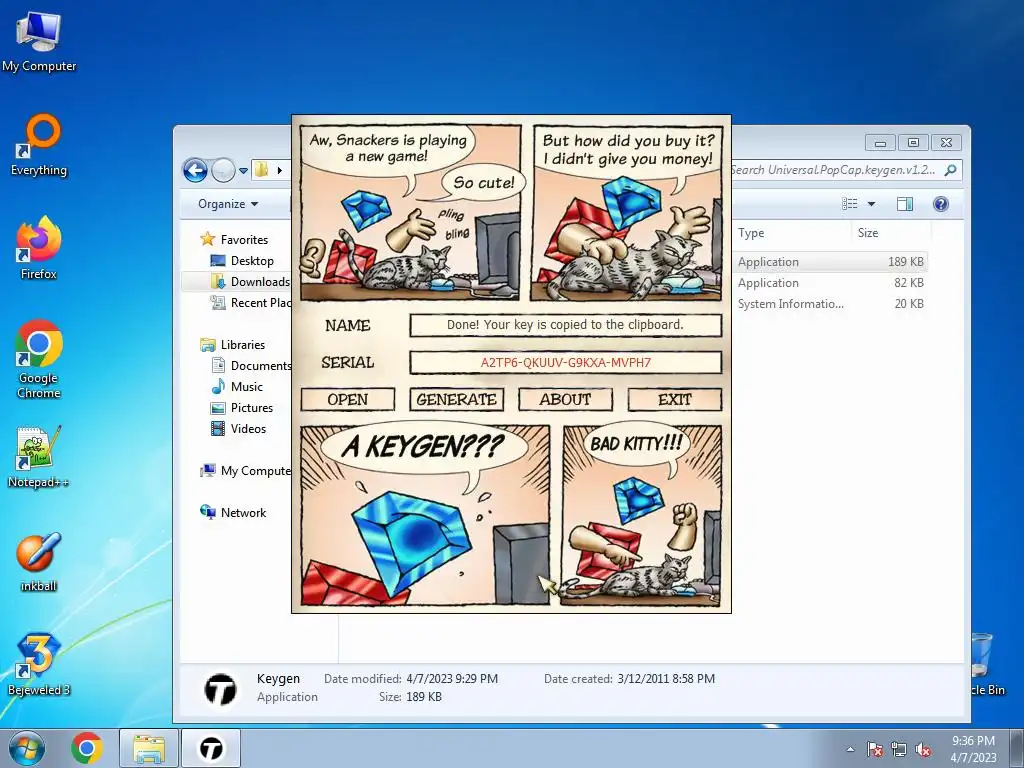Image resolution: width=1024 pixels, height=768 pixels.
Task: Expand the address bar folder chevron
Action: click(280, 170)
